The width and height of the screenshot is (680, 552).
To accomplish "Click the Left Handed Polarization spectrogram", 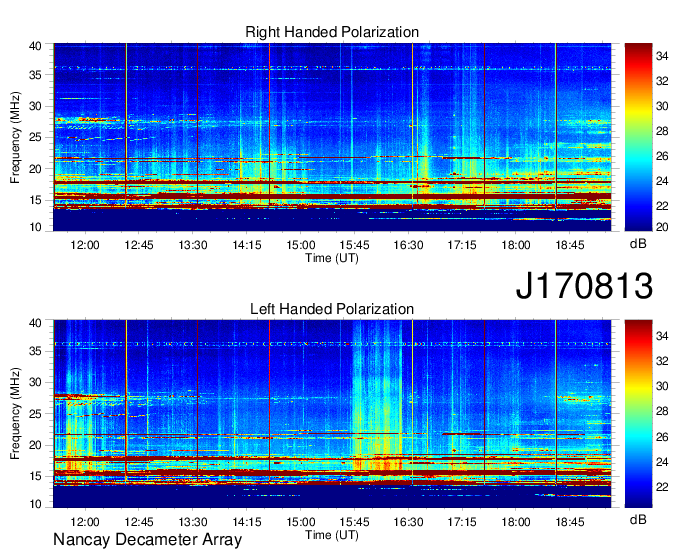I will [332, 414].
